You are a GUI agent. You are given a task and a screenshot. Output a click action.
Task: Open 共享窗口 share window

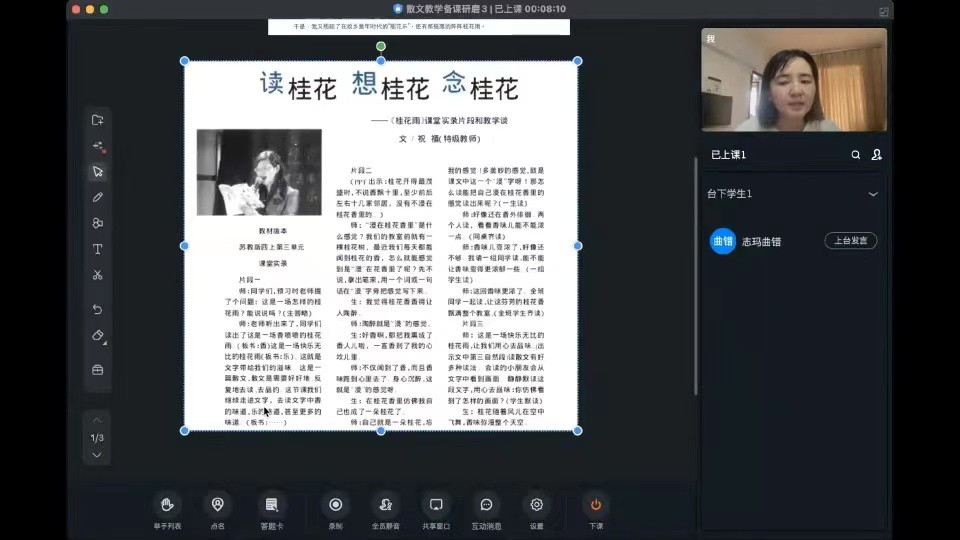435,510
